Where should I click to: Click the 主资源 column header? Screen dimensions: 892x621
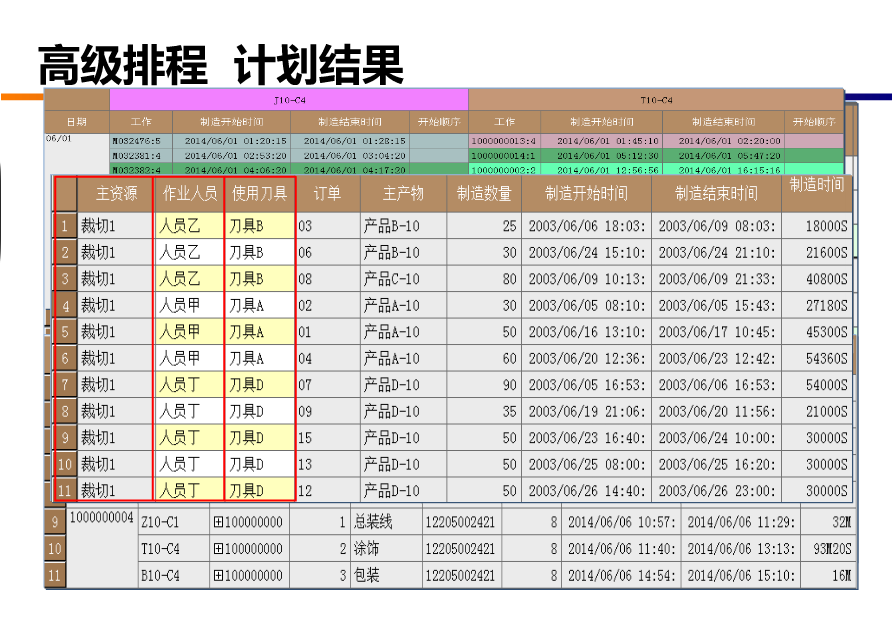[115, 193]
